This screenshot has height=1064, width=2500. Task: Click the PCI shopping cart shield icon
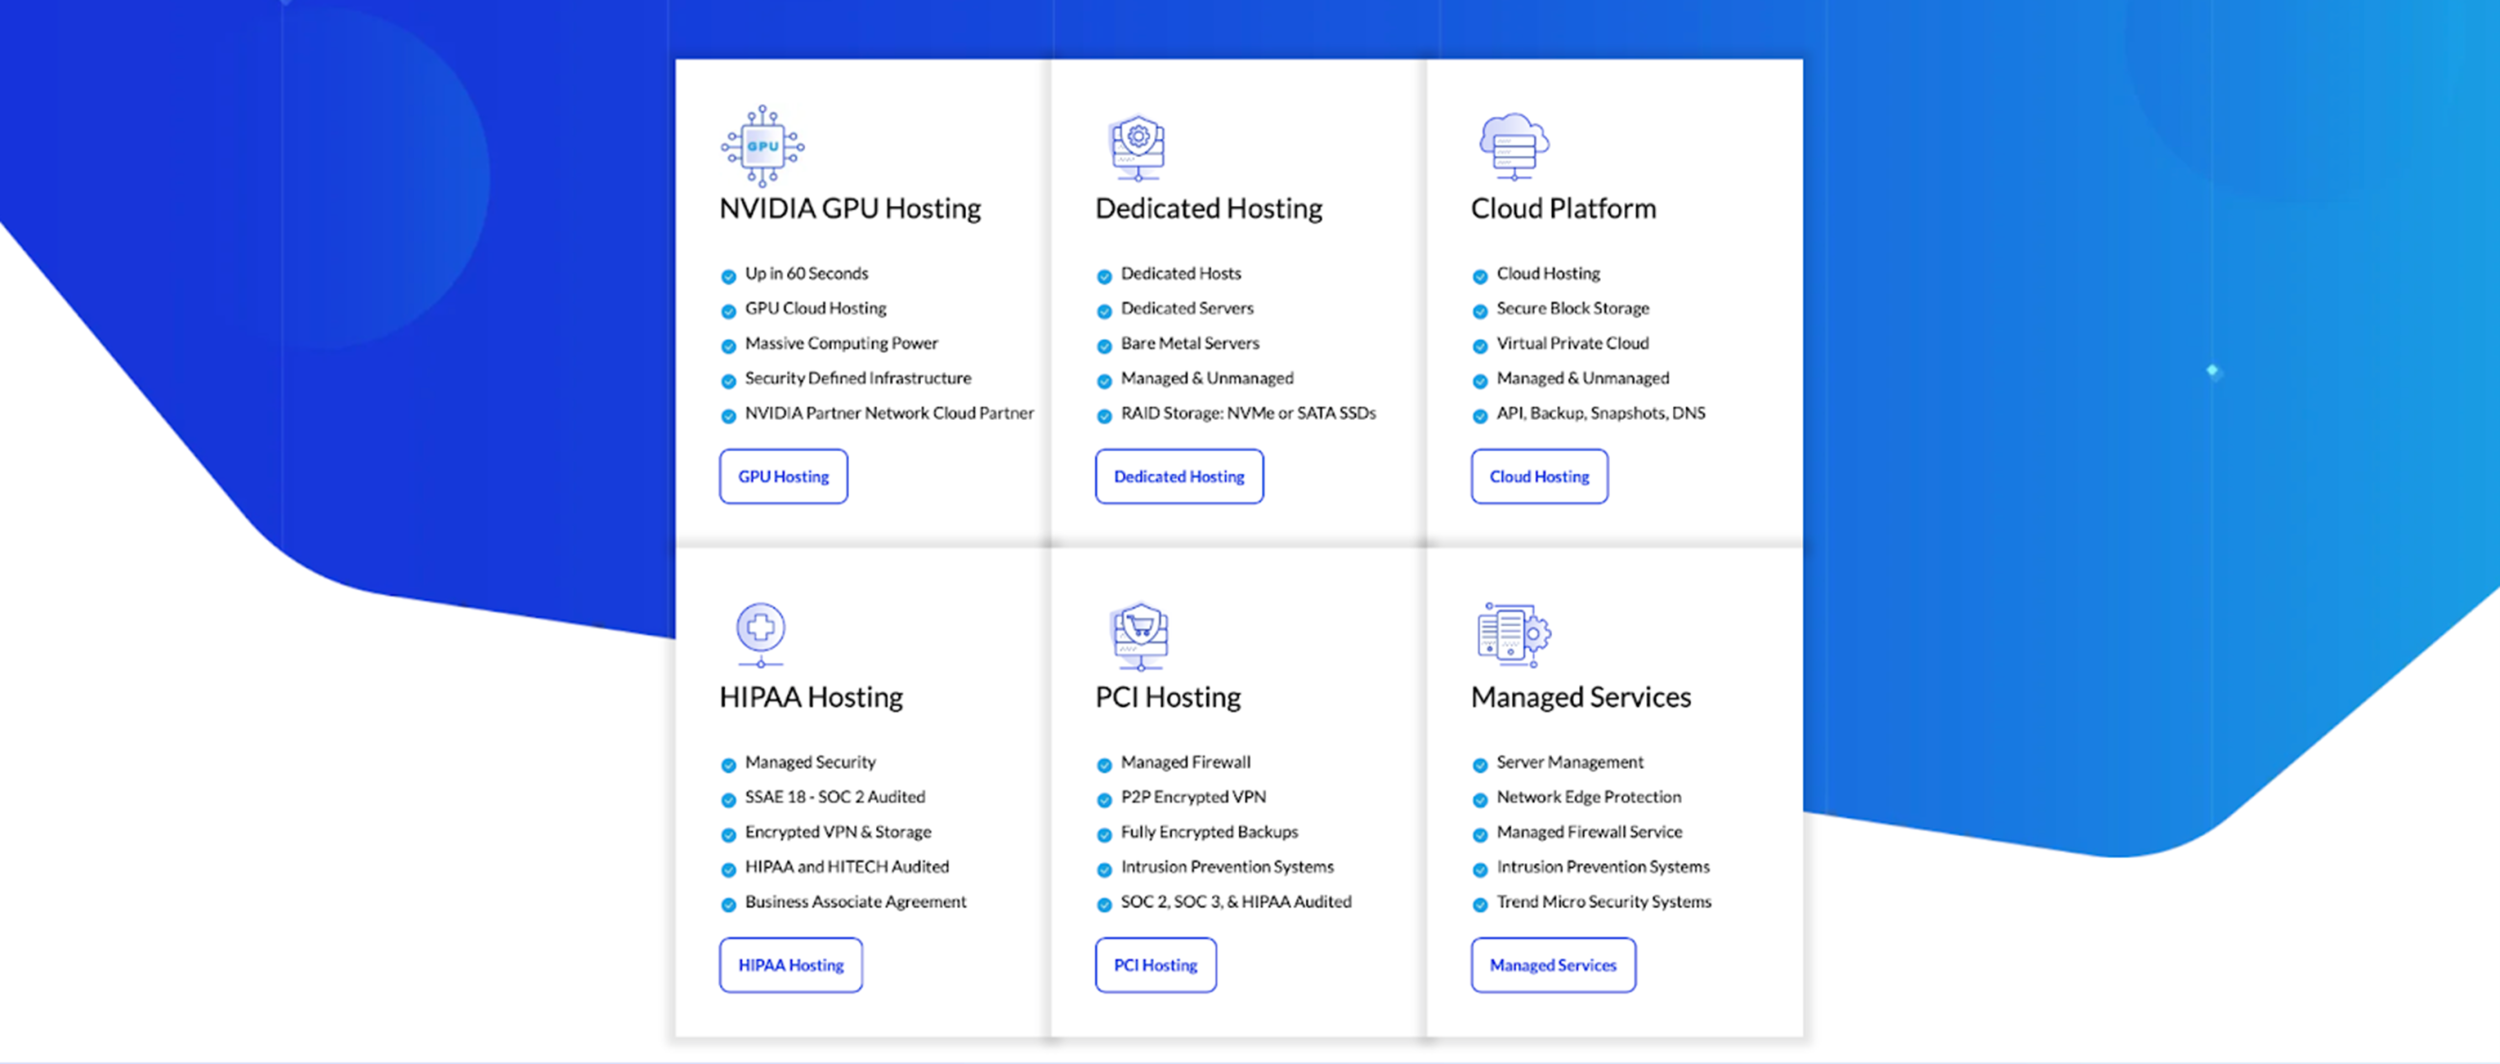click(x=1140, y=634)
